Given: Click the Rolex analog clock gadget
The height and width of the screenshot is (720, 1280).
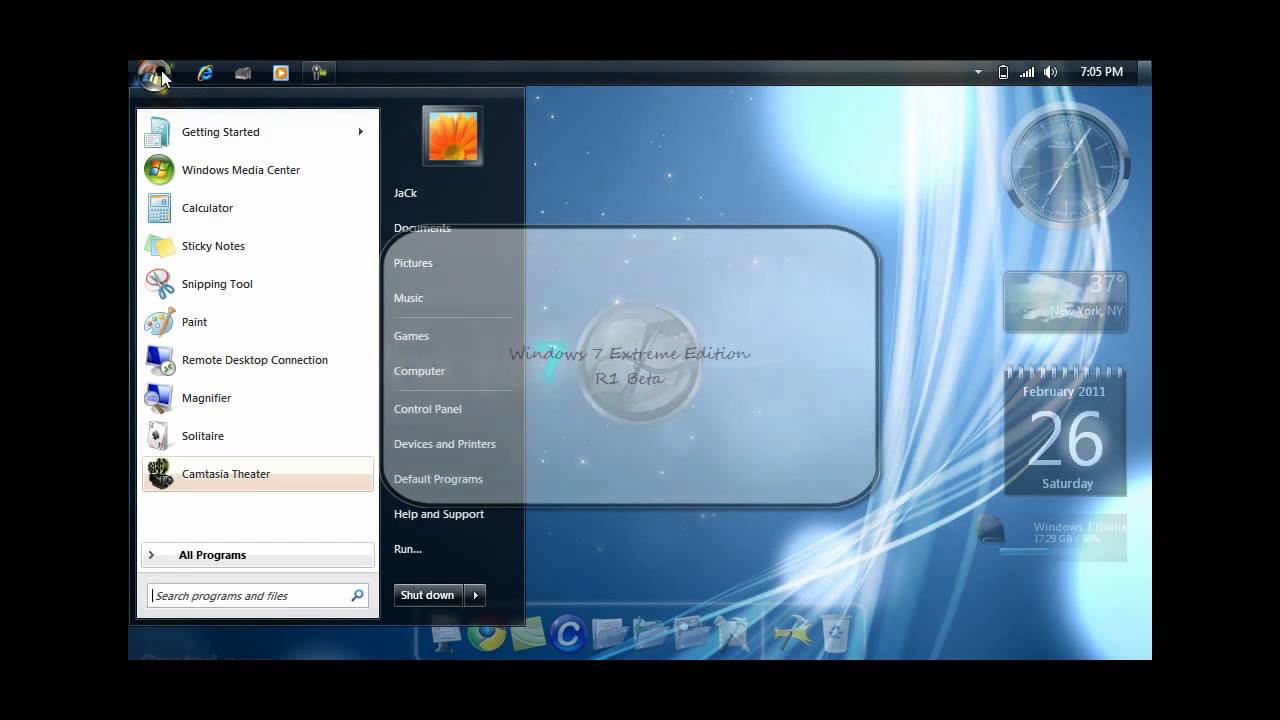Looking at the screenshot, I should pos(1066,166).
